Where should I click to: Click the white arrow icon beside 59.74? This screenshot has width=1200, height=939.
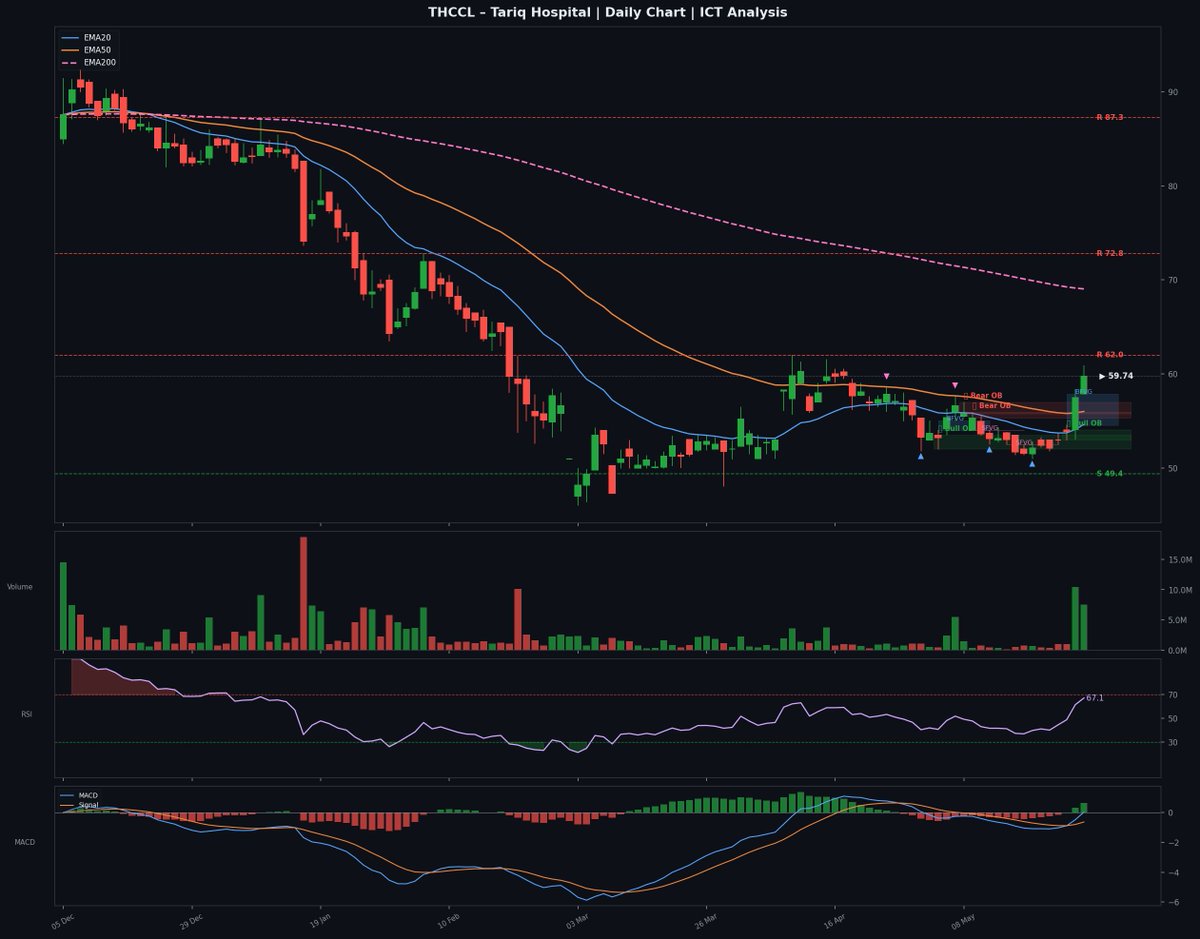(1102, 376)
